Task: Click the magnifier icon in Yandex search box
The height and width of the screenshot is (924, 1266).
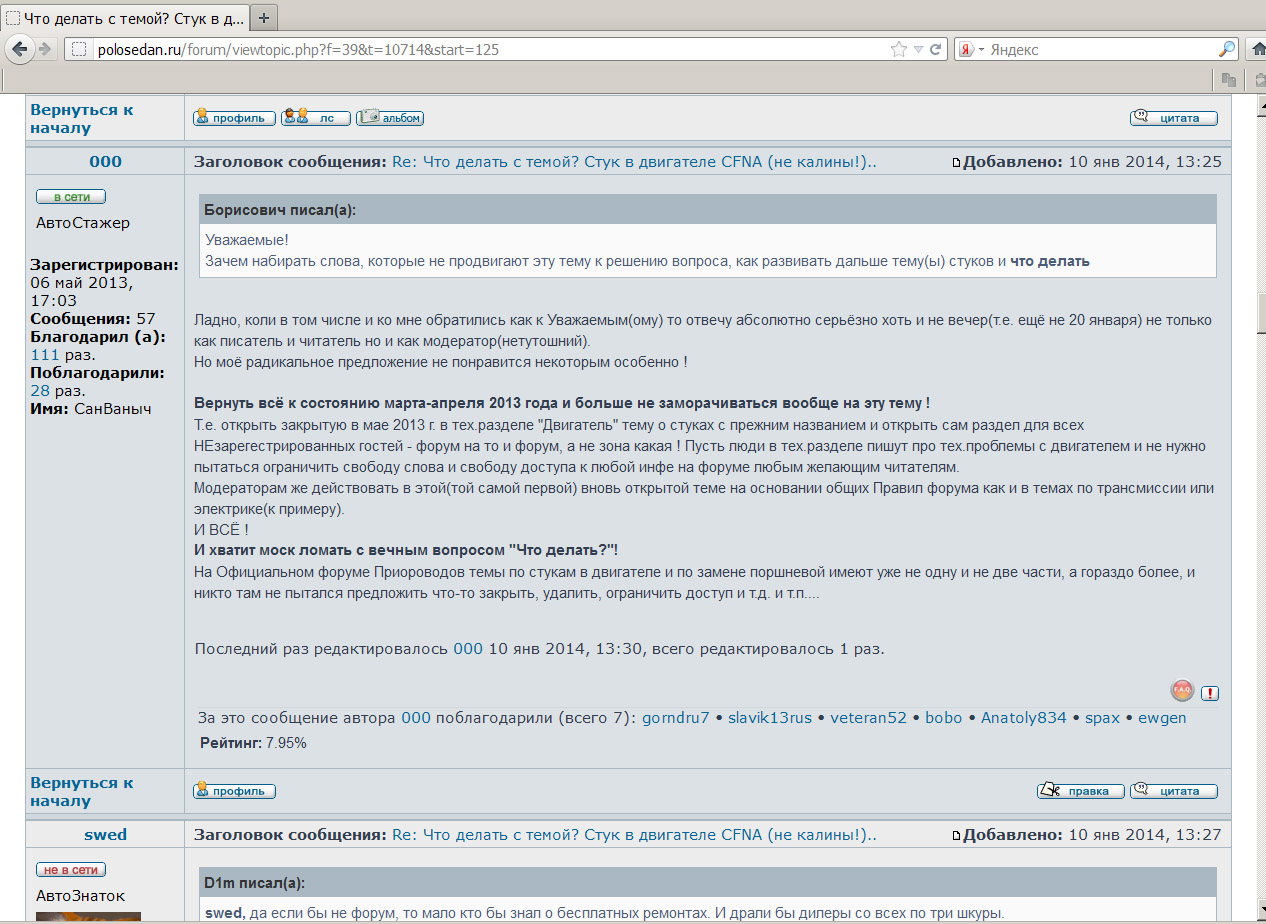Action: (x=1226, y=49)
